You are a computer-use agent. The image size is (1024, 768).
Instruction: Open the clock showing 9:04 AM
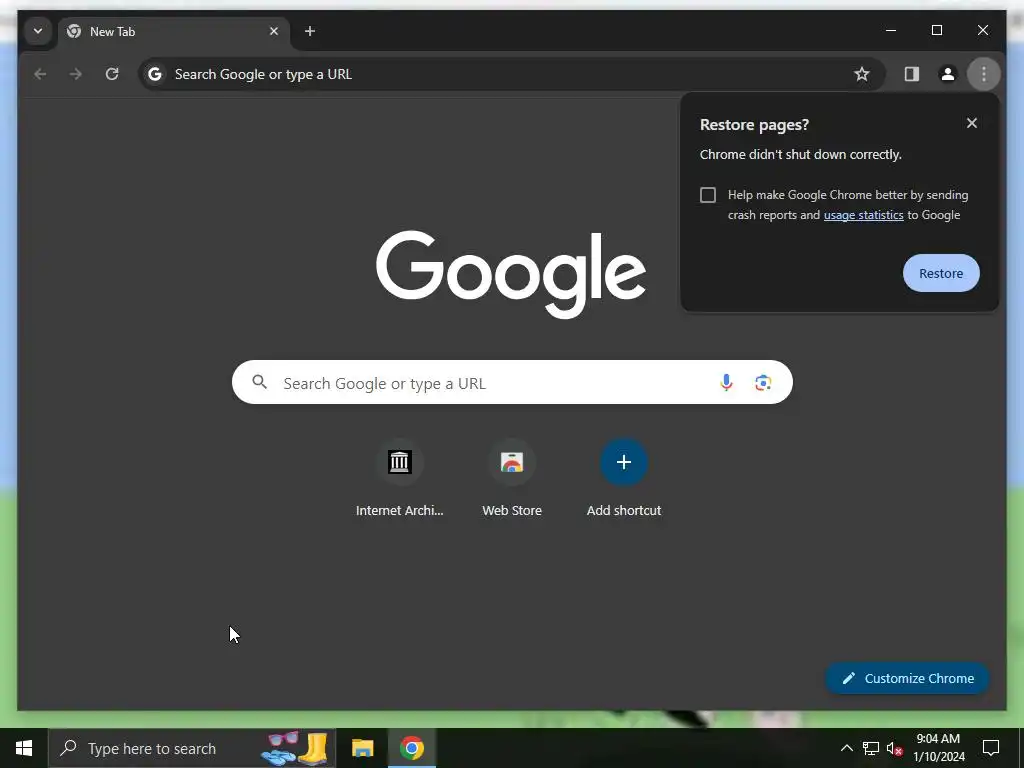(938, 748)
